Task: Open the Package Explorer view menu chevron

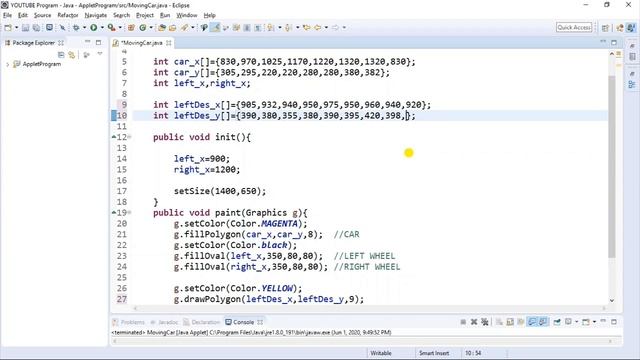Action: click(x=100, y=54)
